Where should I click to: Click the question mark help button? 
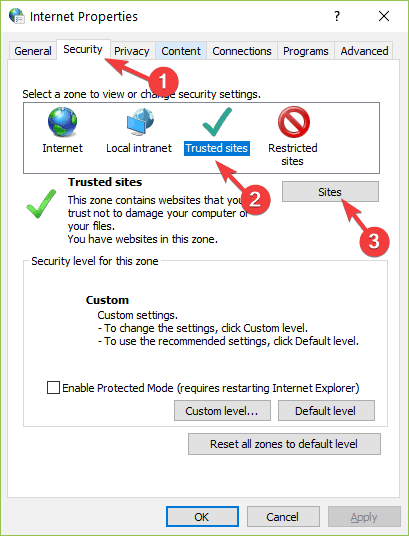(x=337, y=16)
